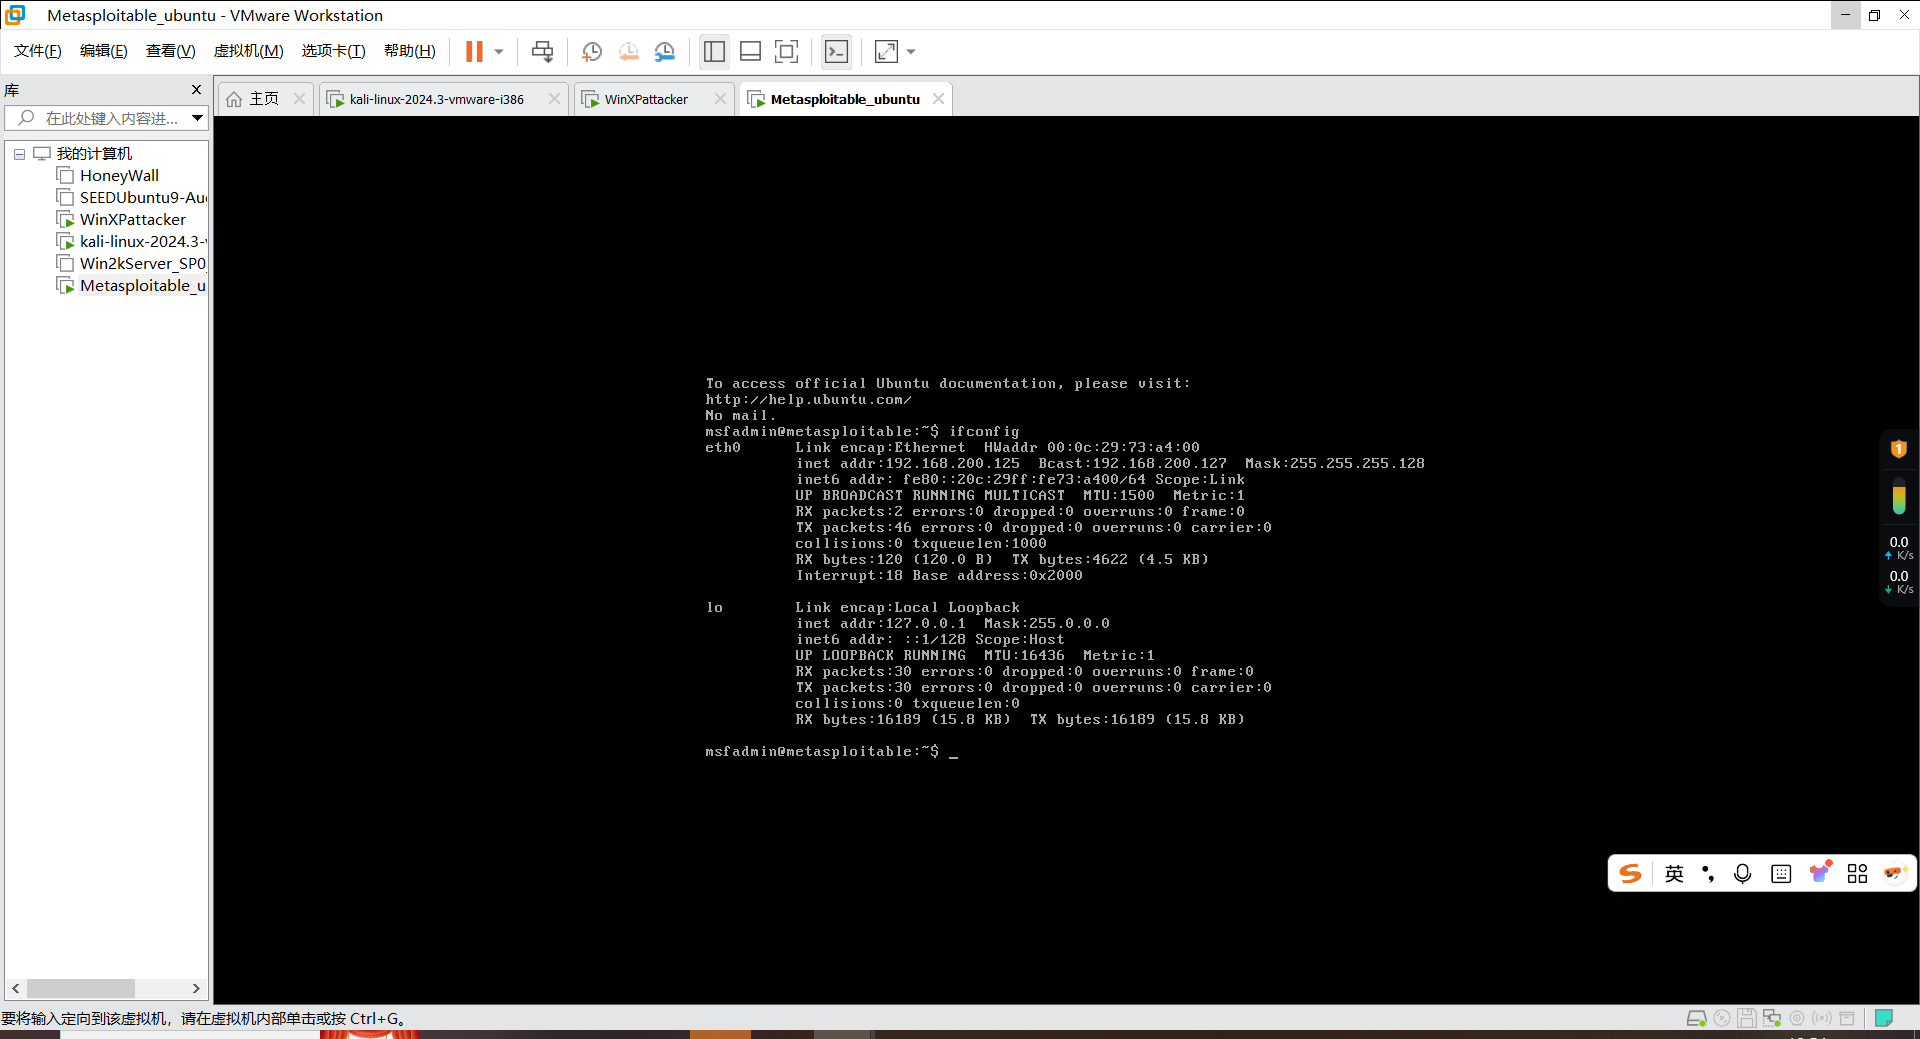Image resolution: width=1920 pixels, height=1039 pixels.
Task: Open the 帮助(H) menu
Action: point(410,51)
